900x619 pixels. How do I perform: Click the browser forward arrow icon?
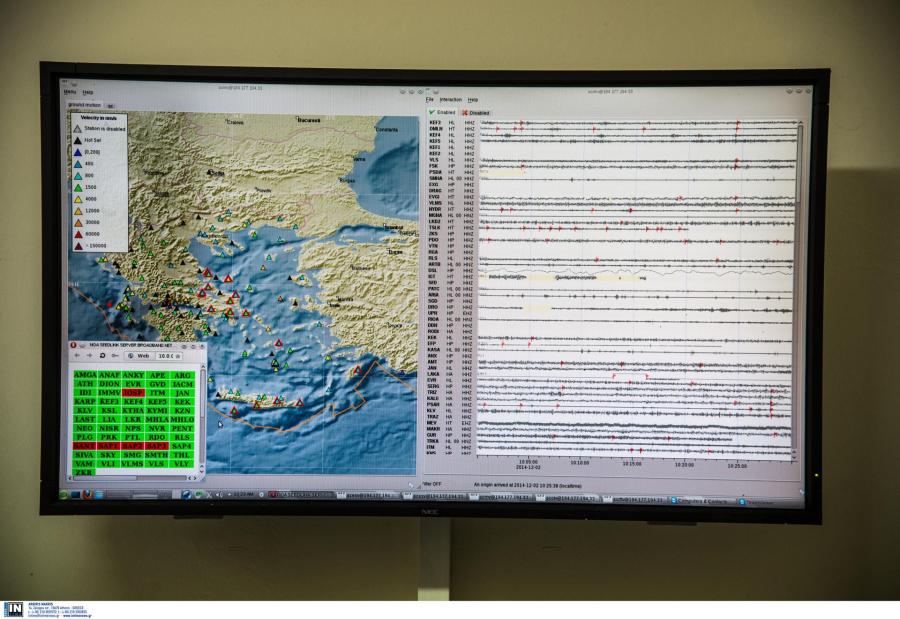(x=89, y=355)
